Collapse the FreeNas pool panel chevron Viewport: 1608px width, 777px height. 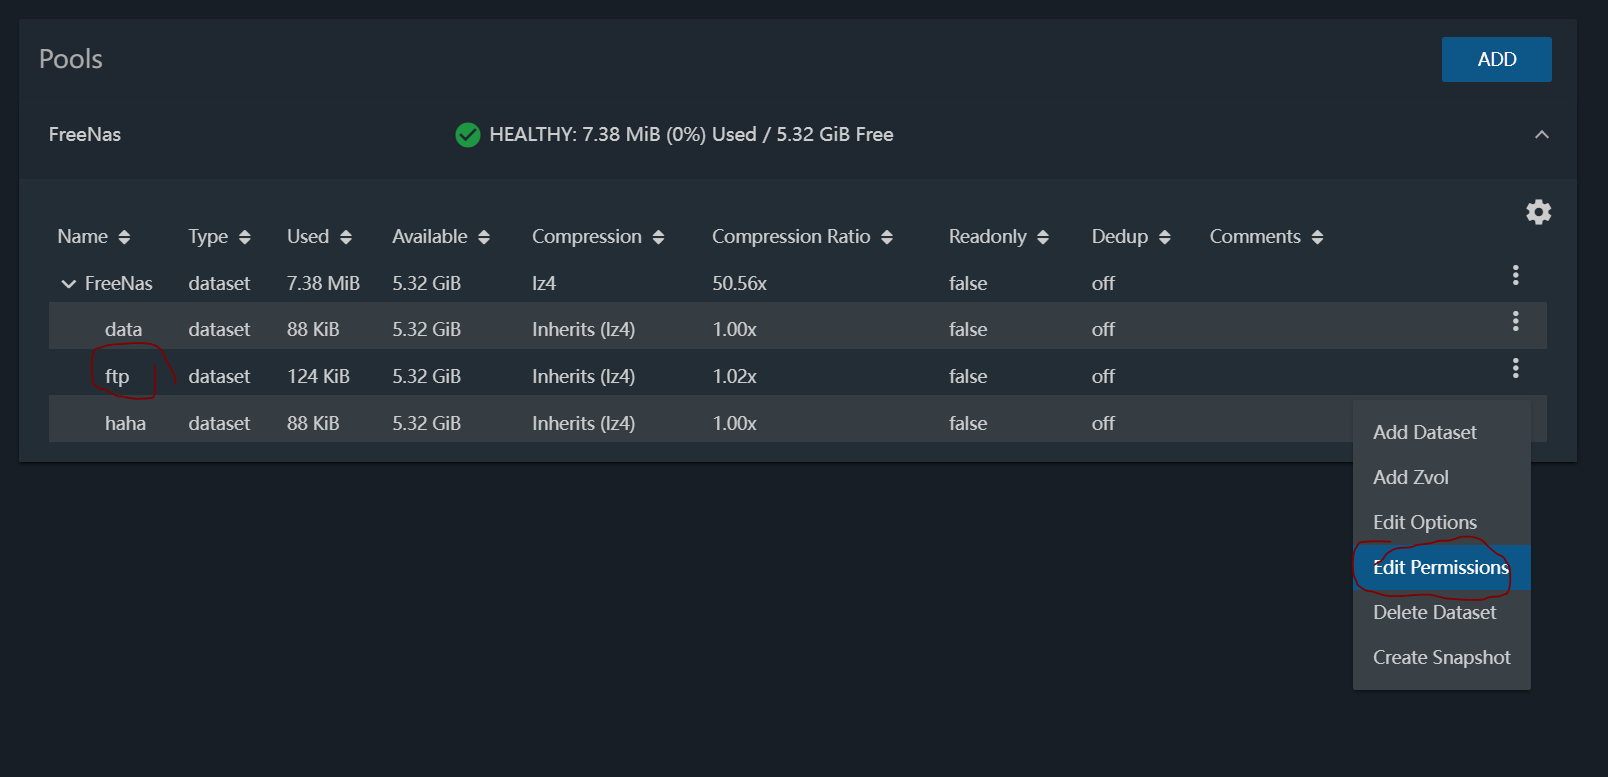pos(1542,134)
